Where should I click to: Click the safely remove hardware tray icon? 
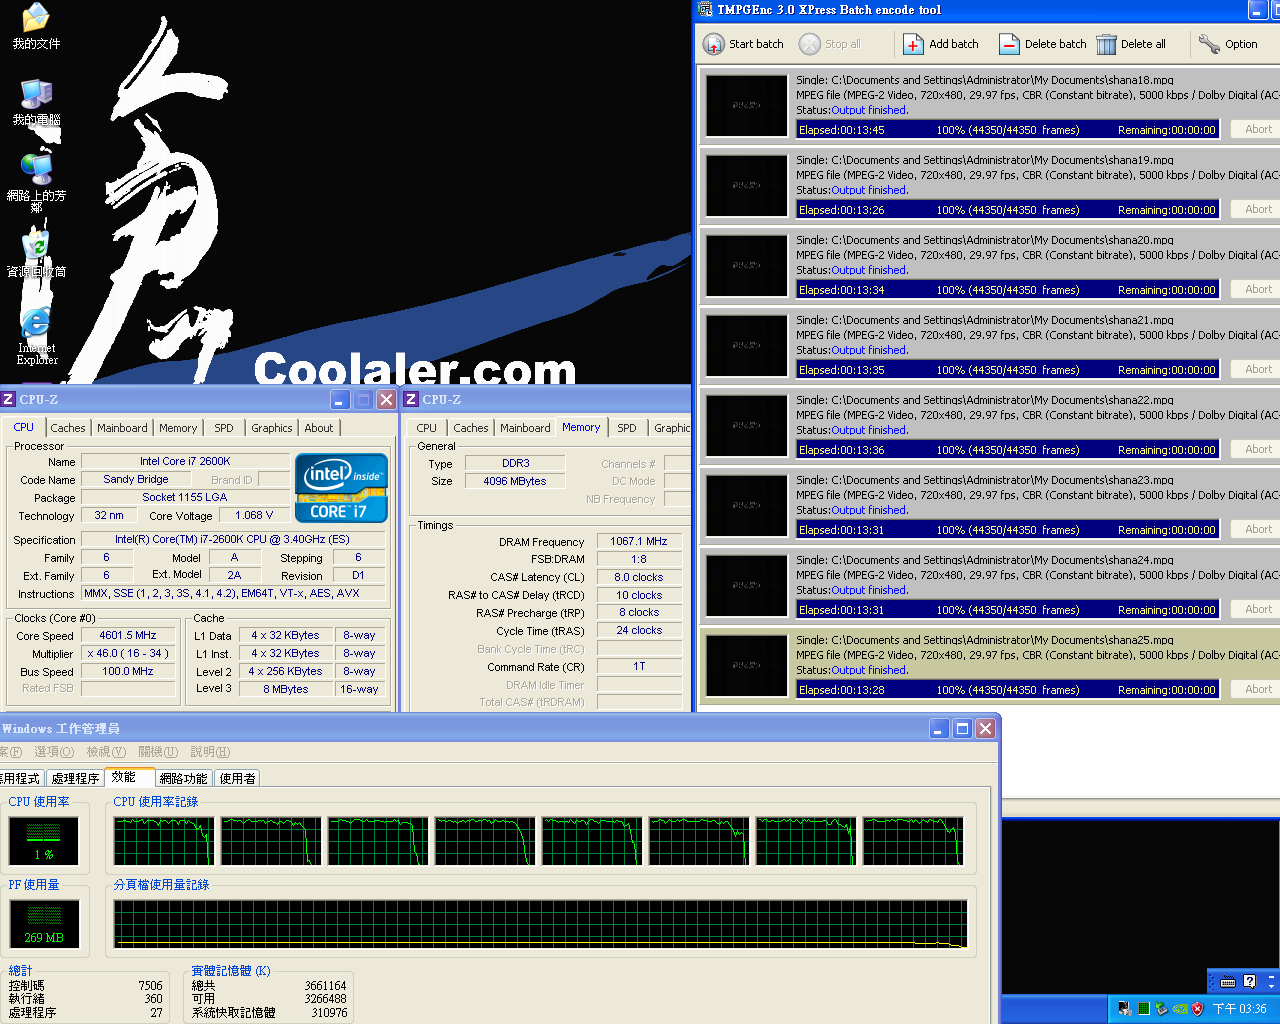coord(1161,1009)
